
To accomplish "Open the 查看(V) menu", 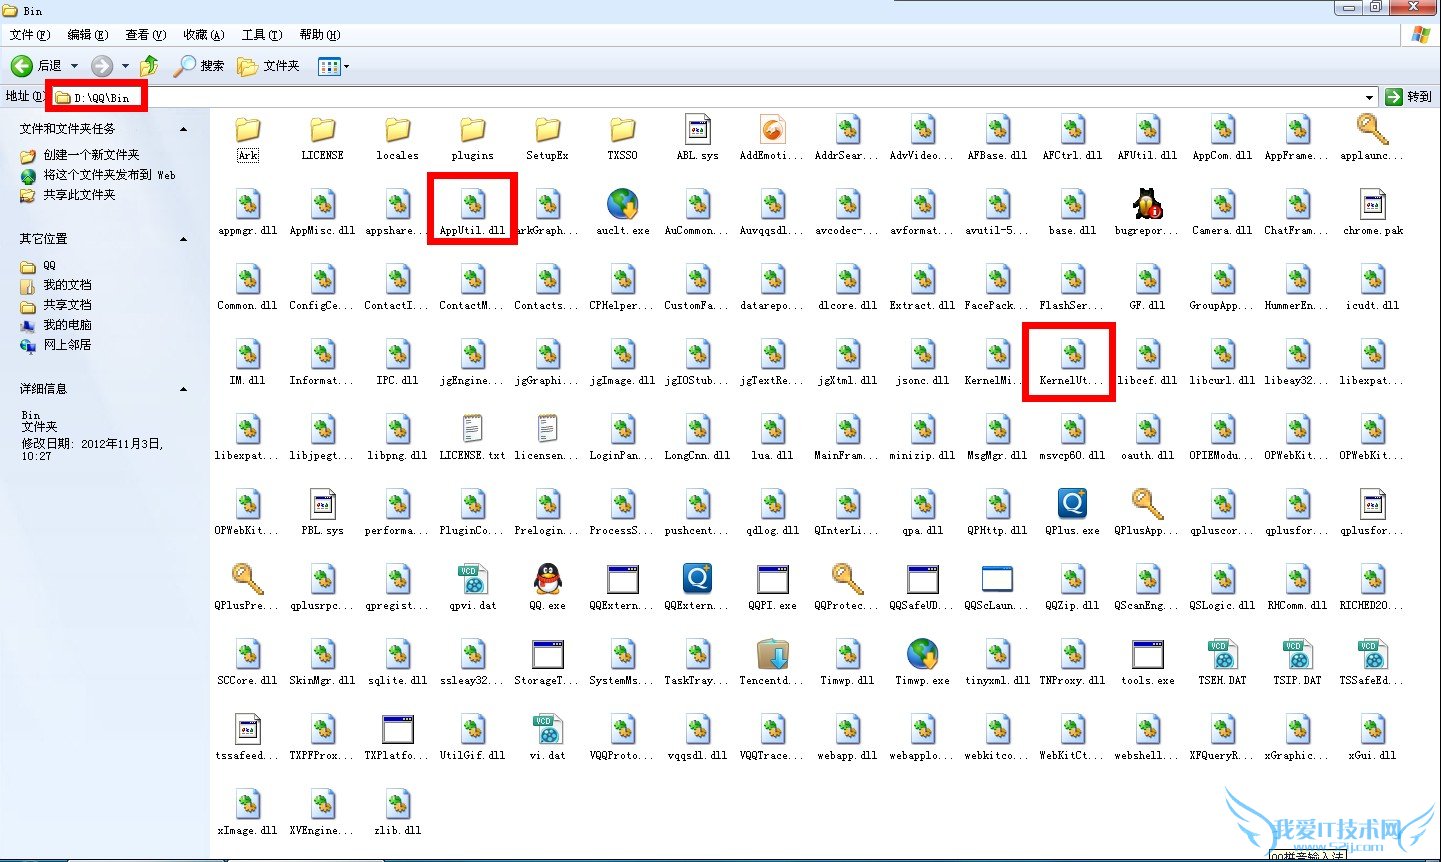I will pos(145,35).
